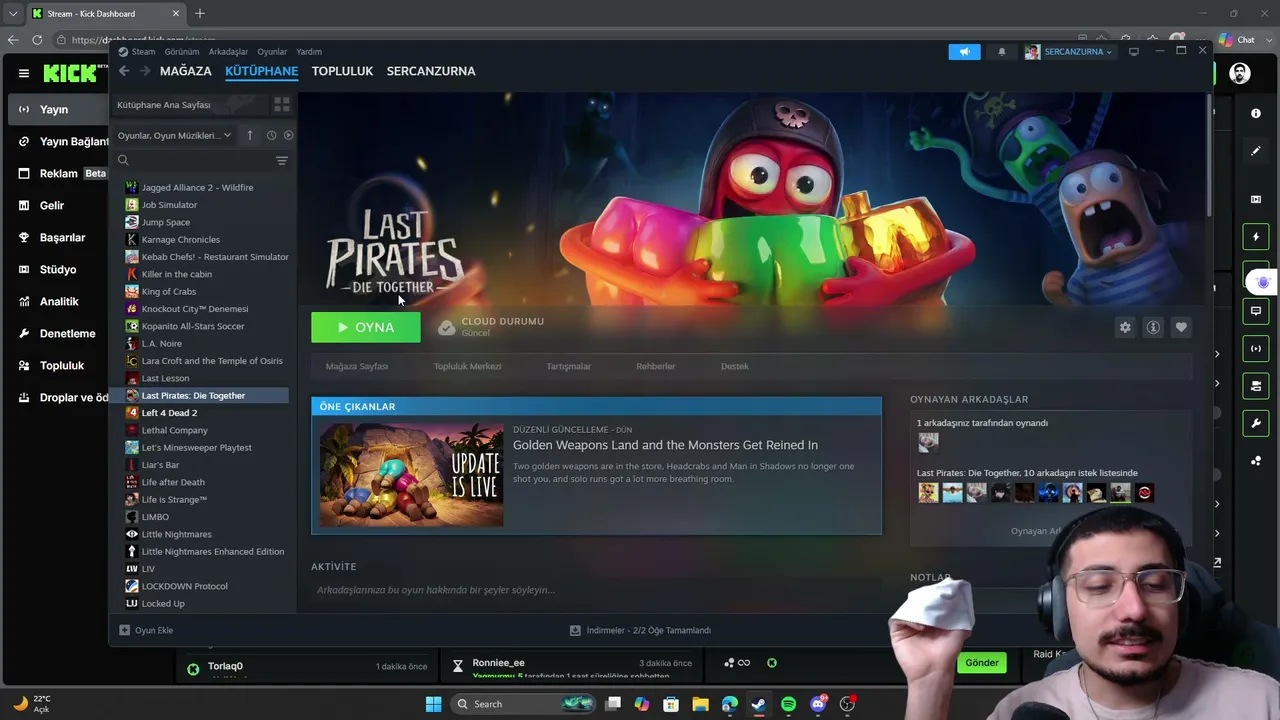The height and width of the screenshot is (720, 1280).
Task: Open Destek game link
Action: (735, 366)
